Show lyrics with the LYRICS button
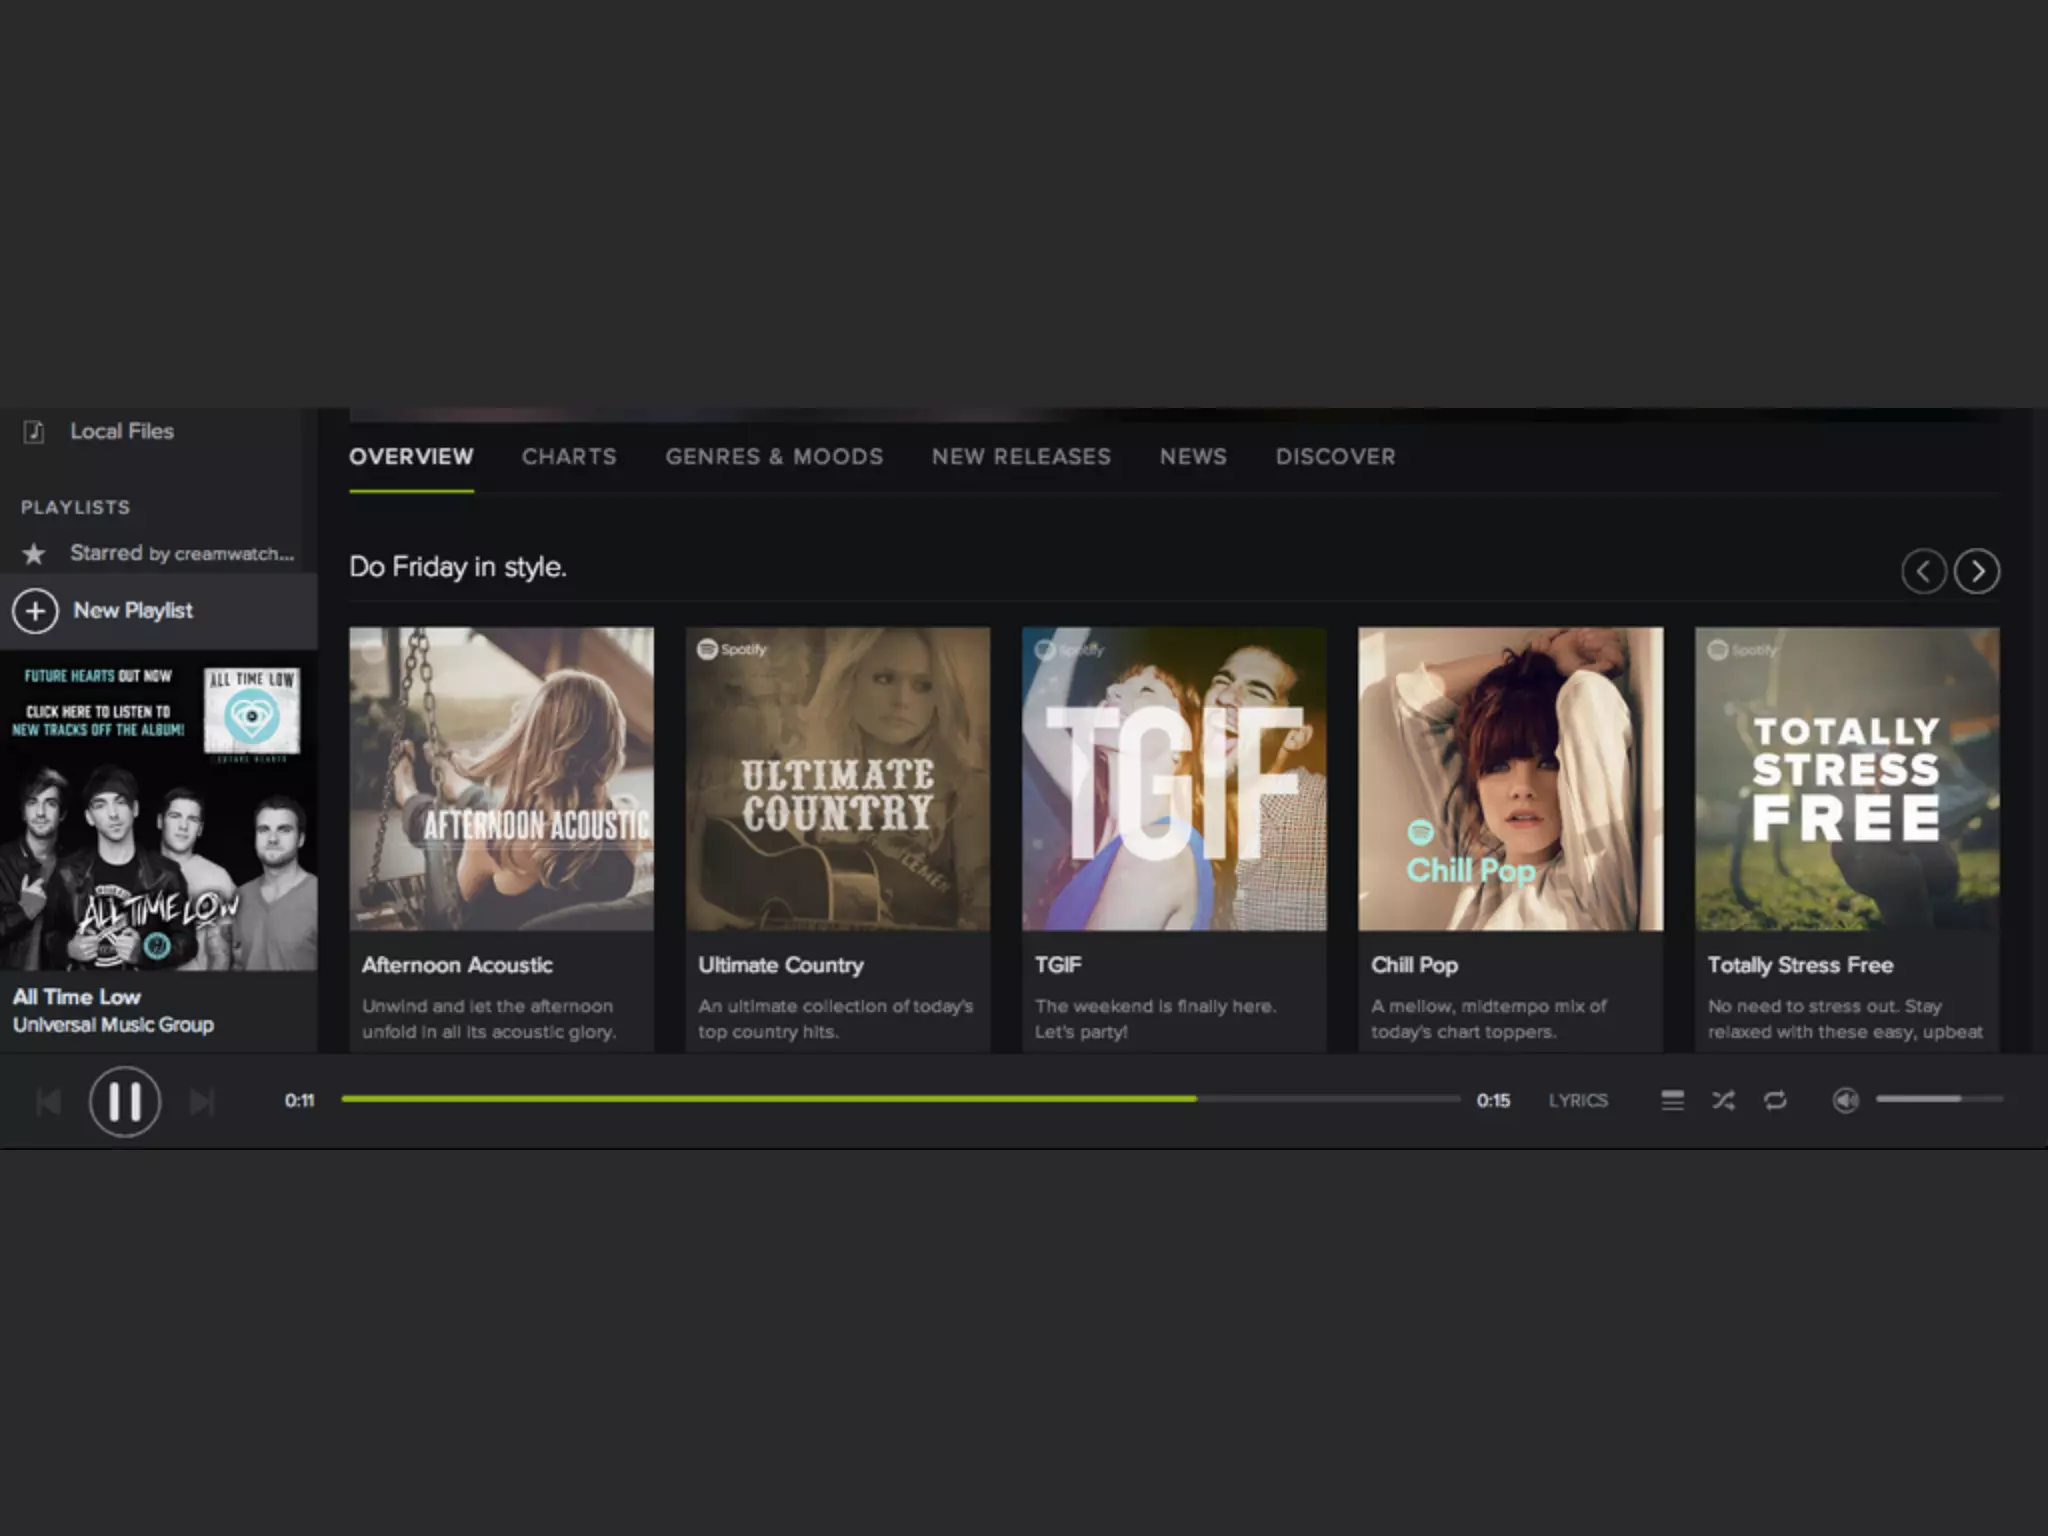 (x=1578, y=1100)
